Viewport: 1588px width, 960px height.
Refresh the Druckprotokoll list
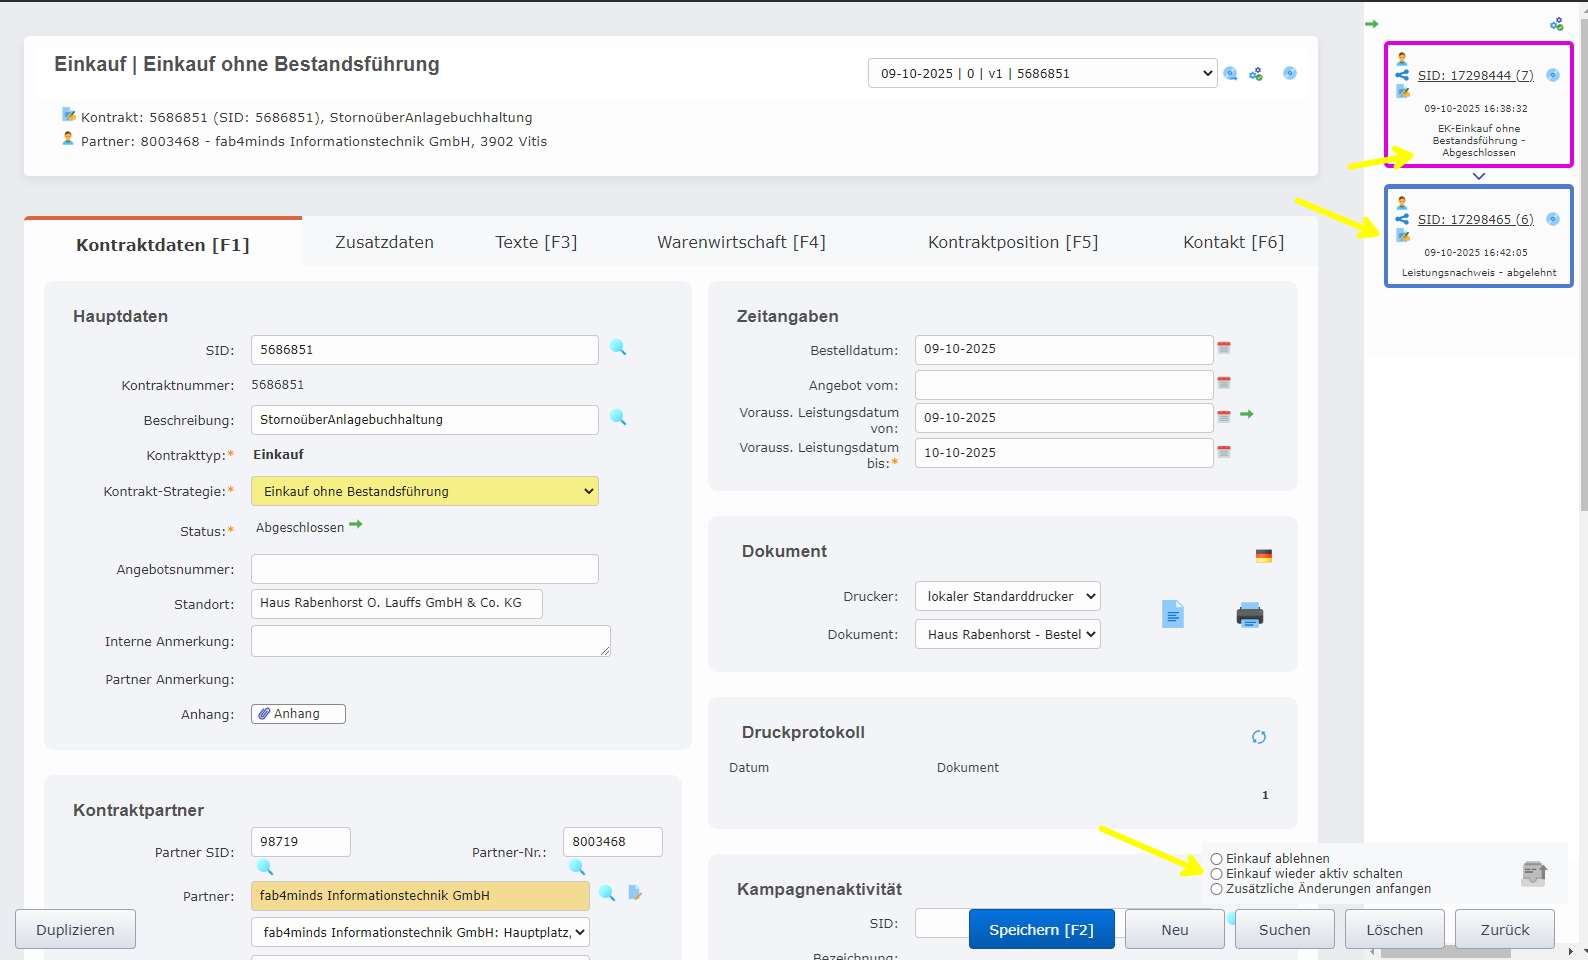pyautogui.click(x=1259, y=737)
